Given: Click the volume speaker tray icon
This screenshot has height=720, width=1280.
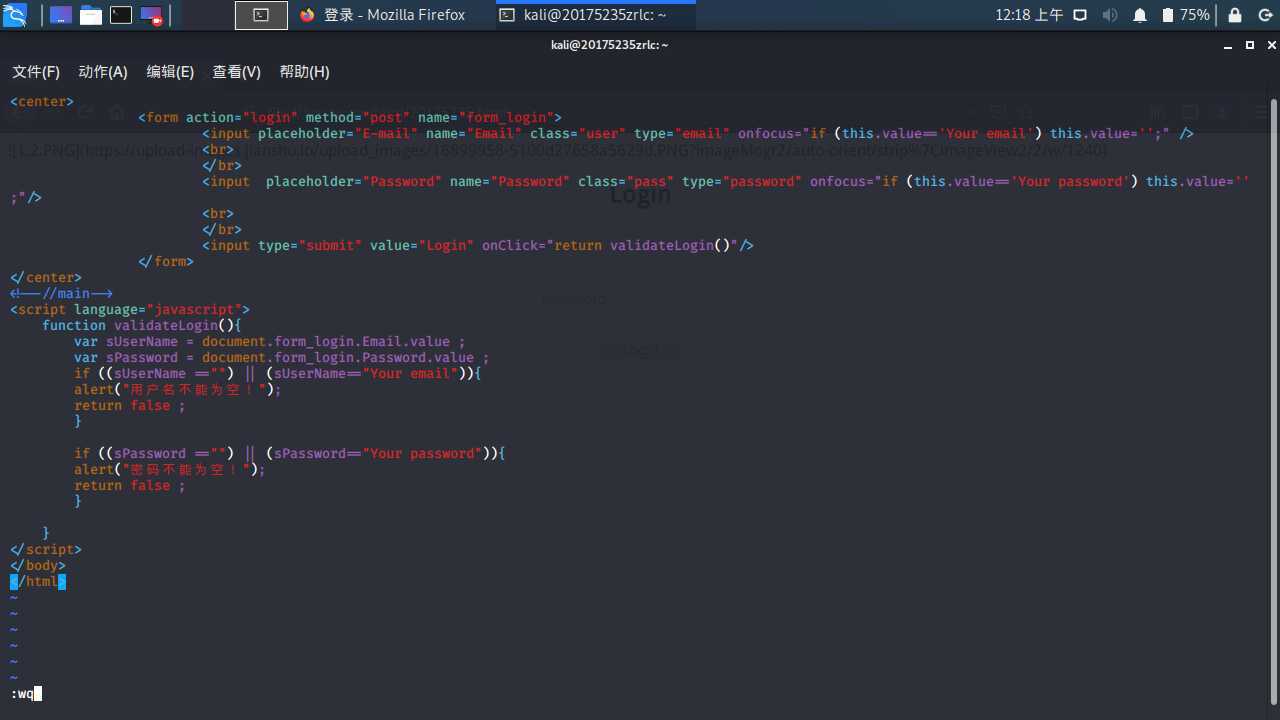Looking at the screenshot, I should click(x=1110, y=15).
